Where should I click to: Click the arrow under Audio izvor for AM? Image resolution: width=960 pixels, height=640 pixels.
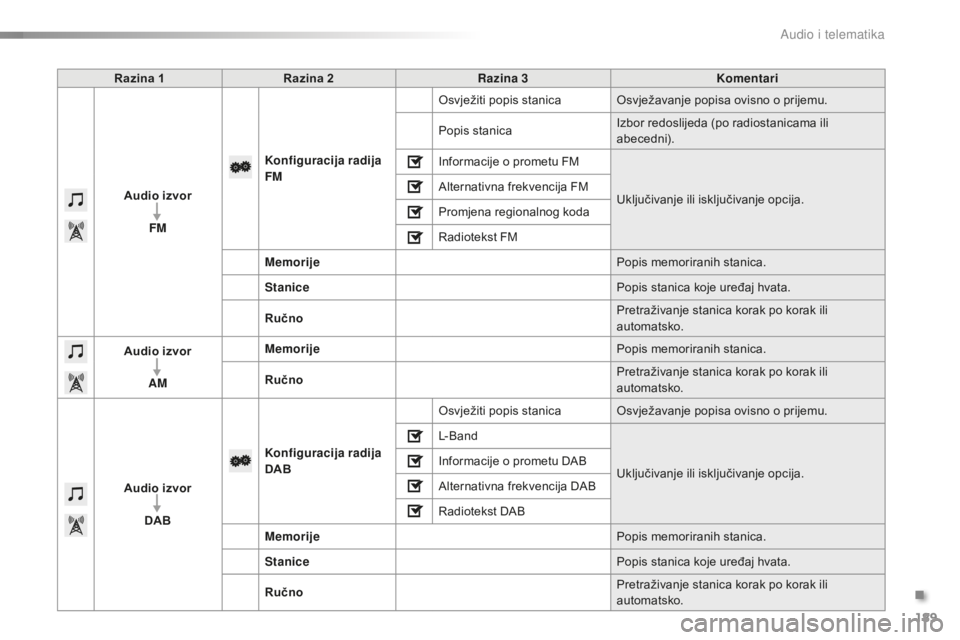(x=157, y=367)
